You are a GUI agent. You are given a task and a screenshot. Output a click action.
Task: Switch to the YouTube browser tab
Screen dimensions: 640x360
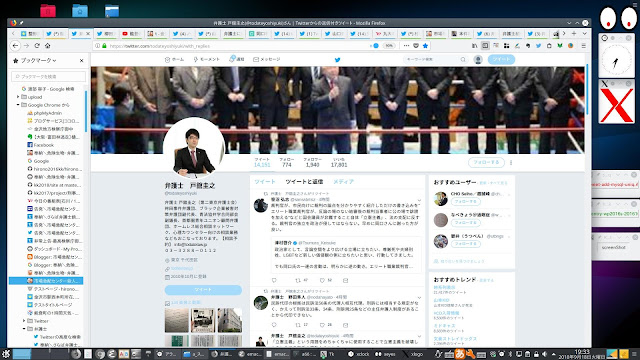pos(131,33)
